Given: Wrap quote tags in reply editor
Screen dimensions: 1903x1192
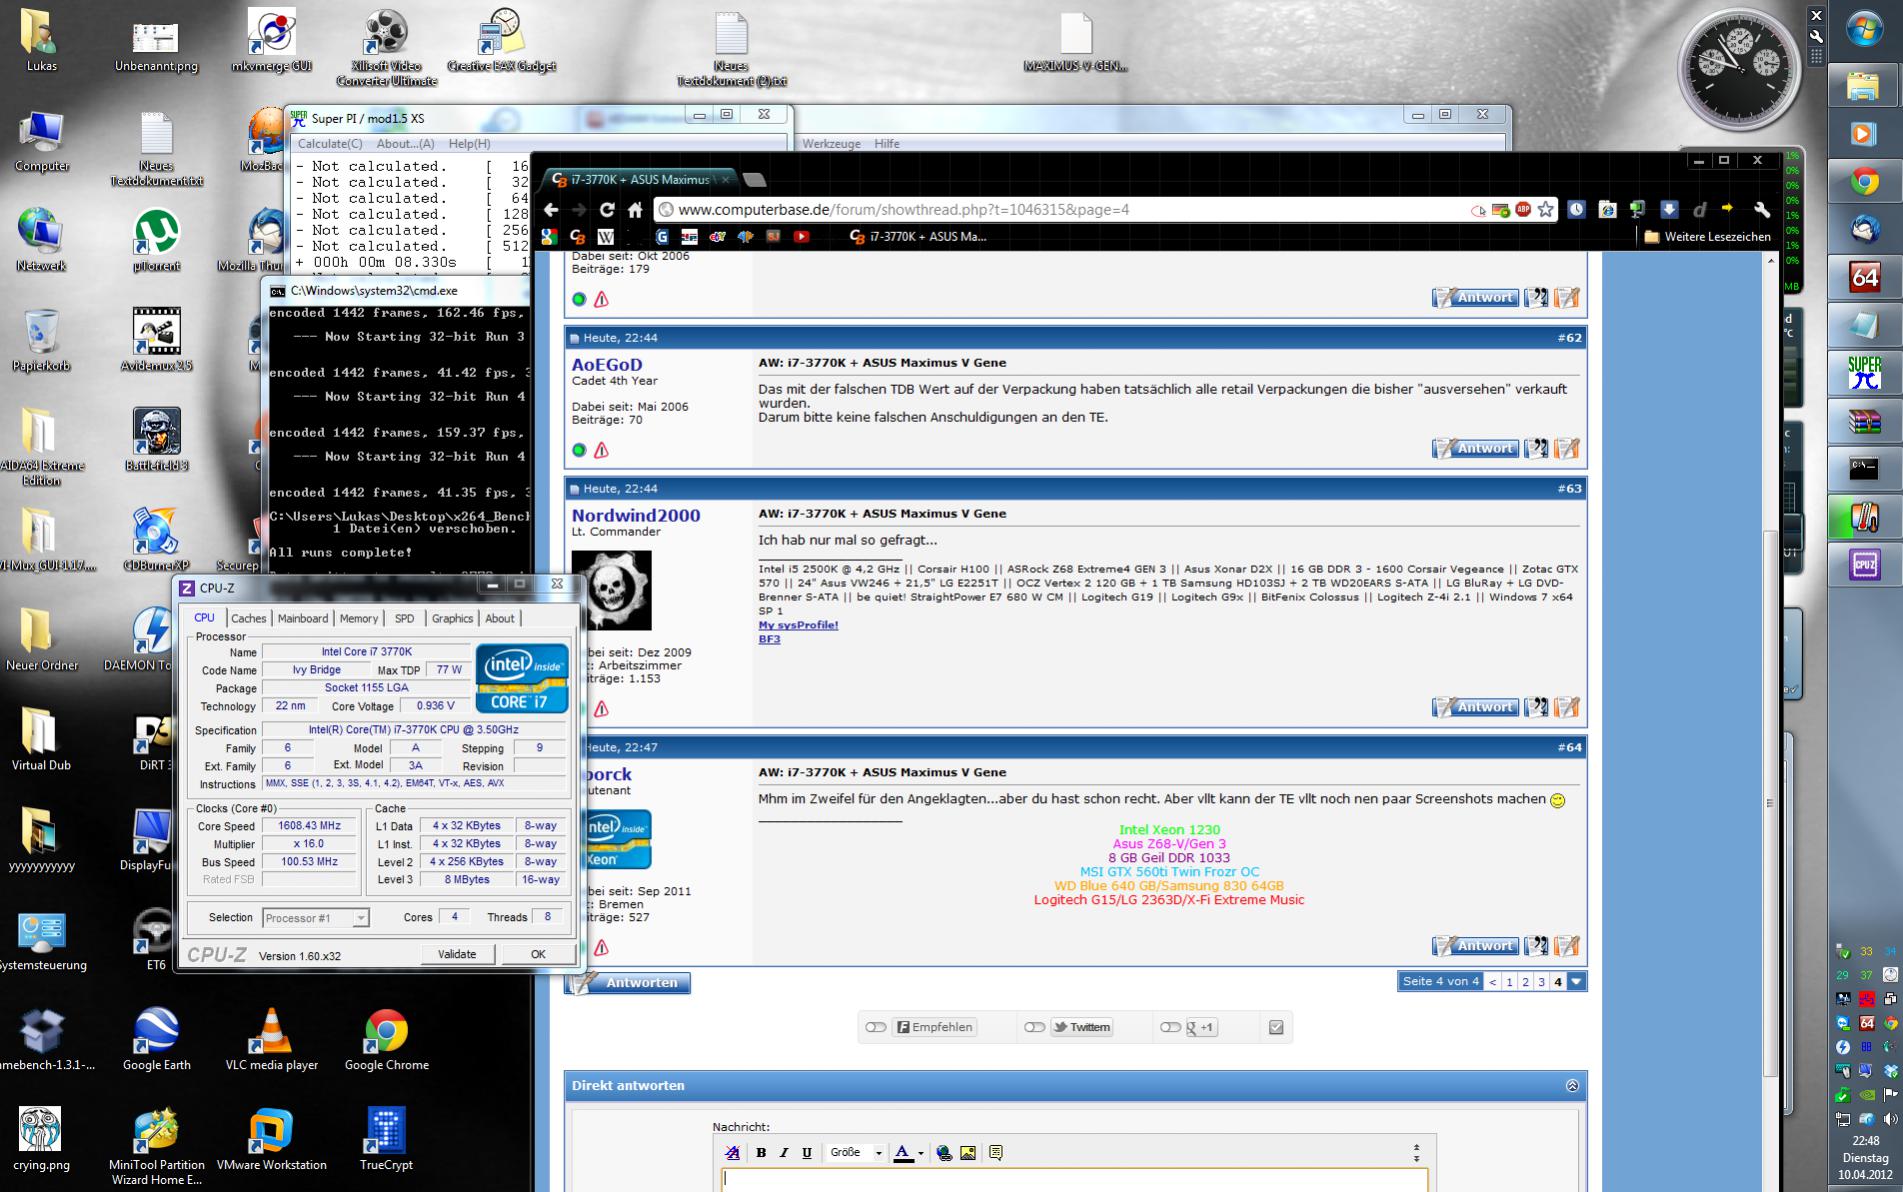Looking at the screenshot, I should point(996,1153).
